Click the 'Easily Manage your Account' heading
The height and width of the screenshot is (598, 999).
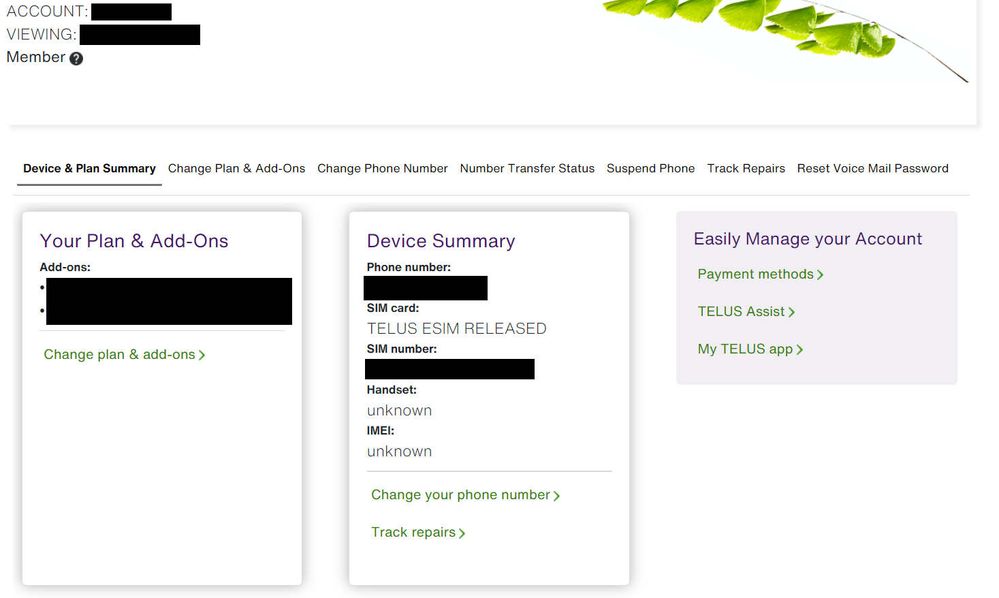click(x=807, y=239)
